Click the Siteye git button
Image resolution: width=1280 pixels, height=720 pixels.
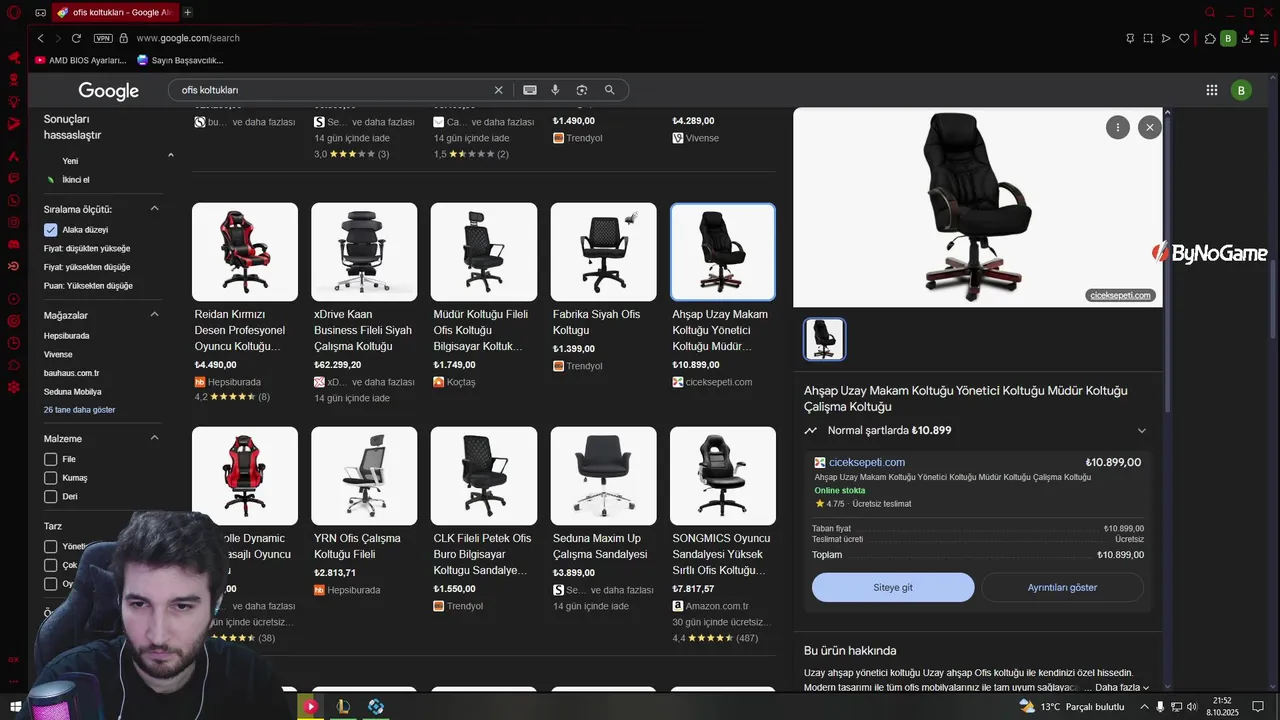pyautogui.click(x=893, y=587)
